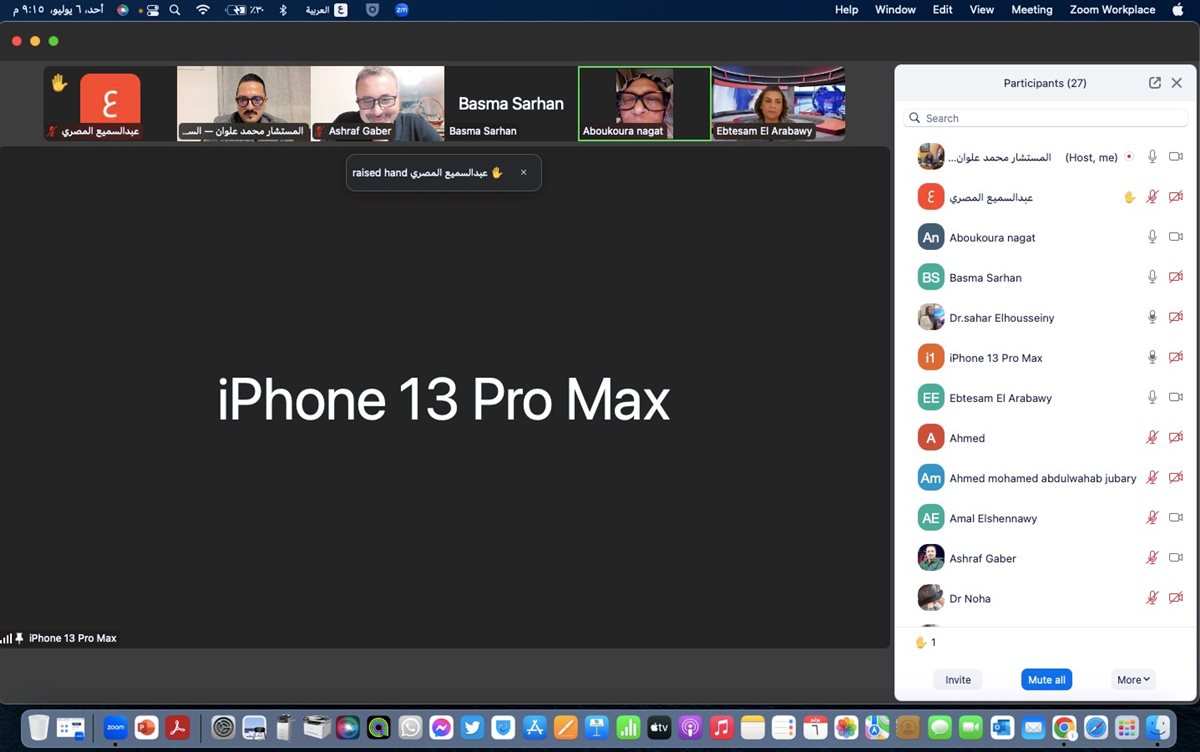Select Basma Sarhan's video tile

[x=511, y=103]
